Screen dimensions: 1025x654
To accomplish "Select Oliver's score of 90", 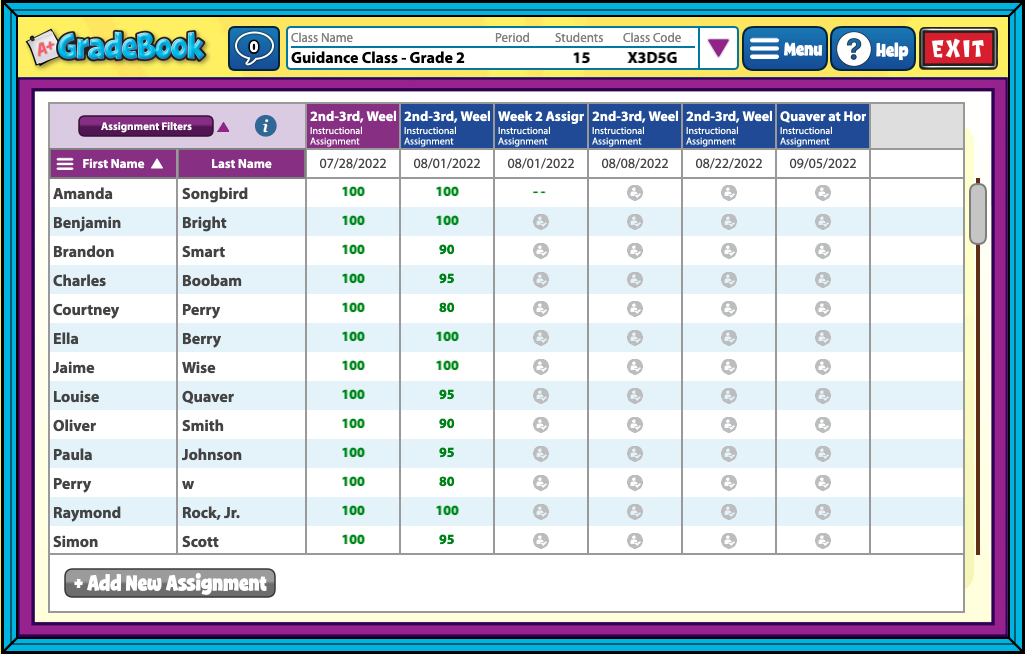I will (x=447, y=424).
